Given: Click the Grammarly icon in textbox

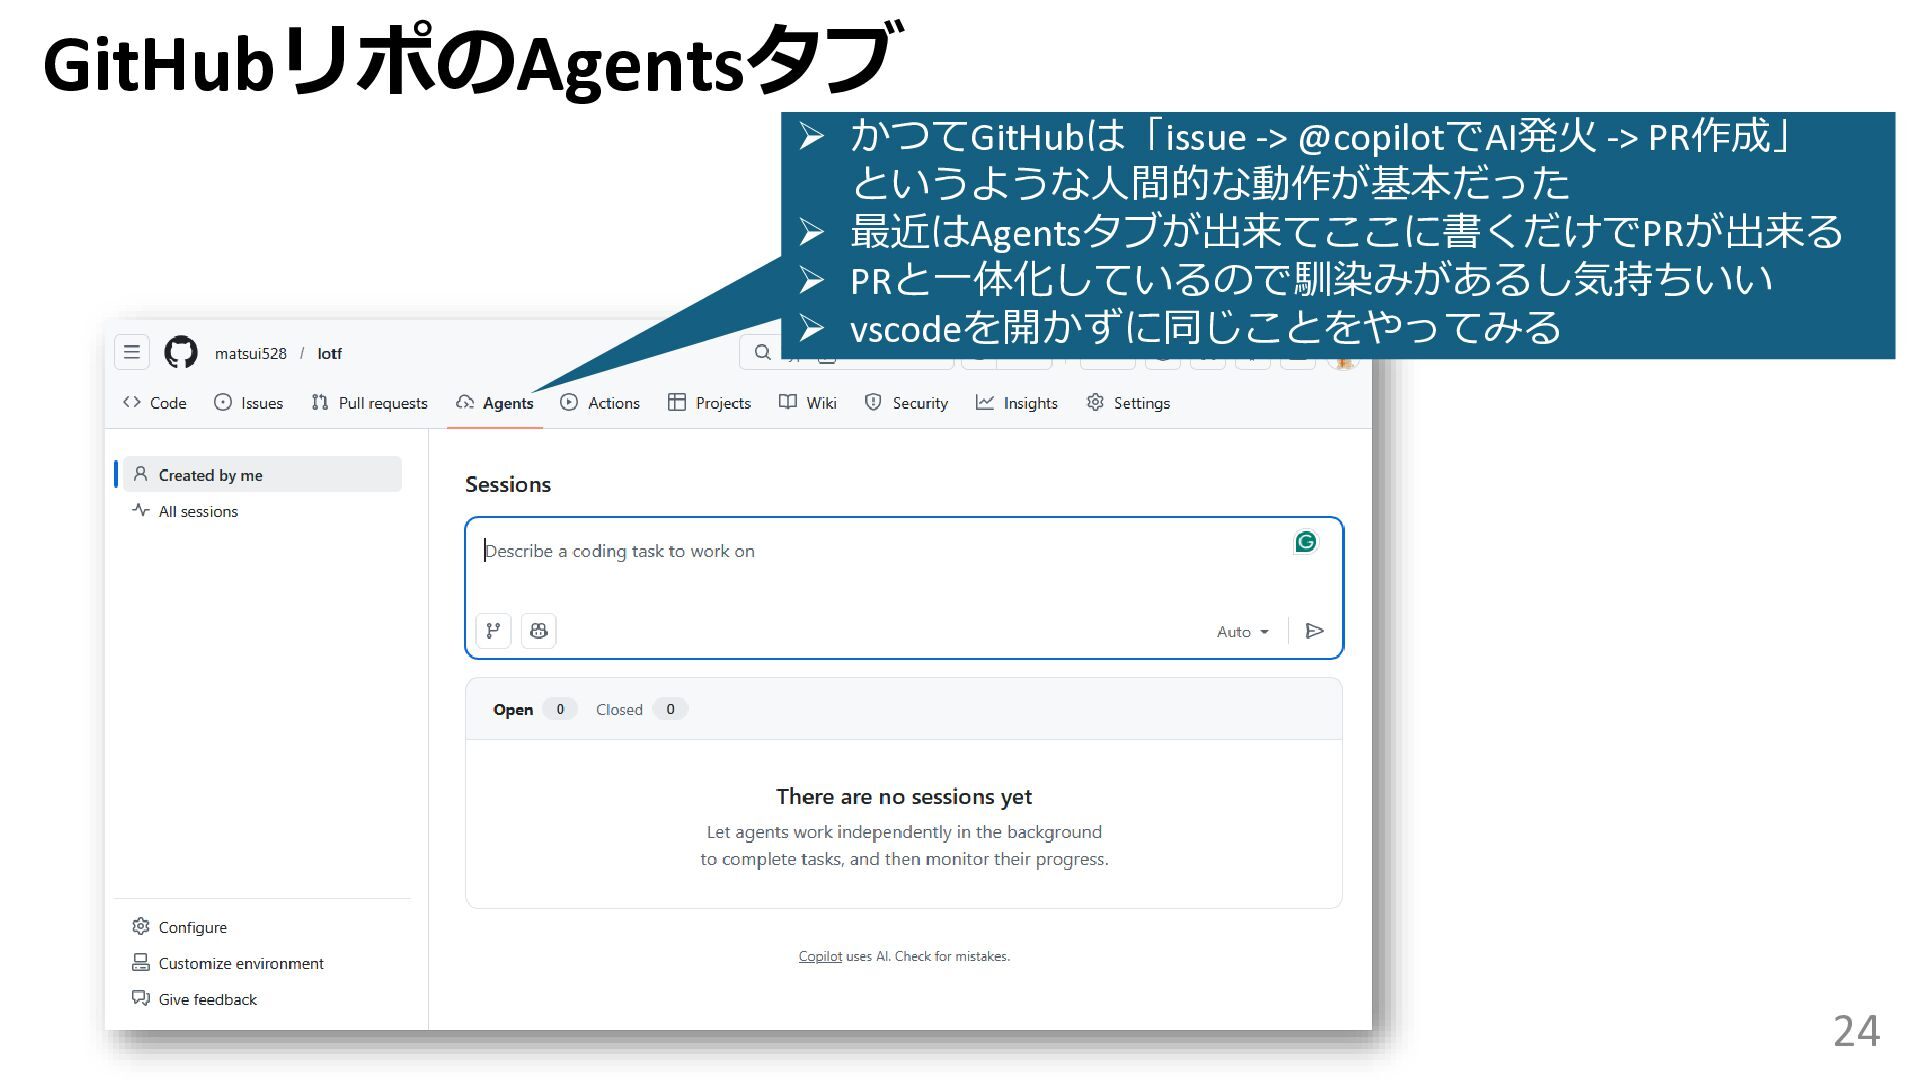Looking at the screenshot, I should click(1305, 542).
